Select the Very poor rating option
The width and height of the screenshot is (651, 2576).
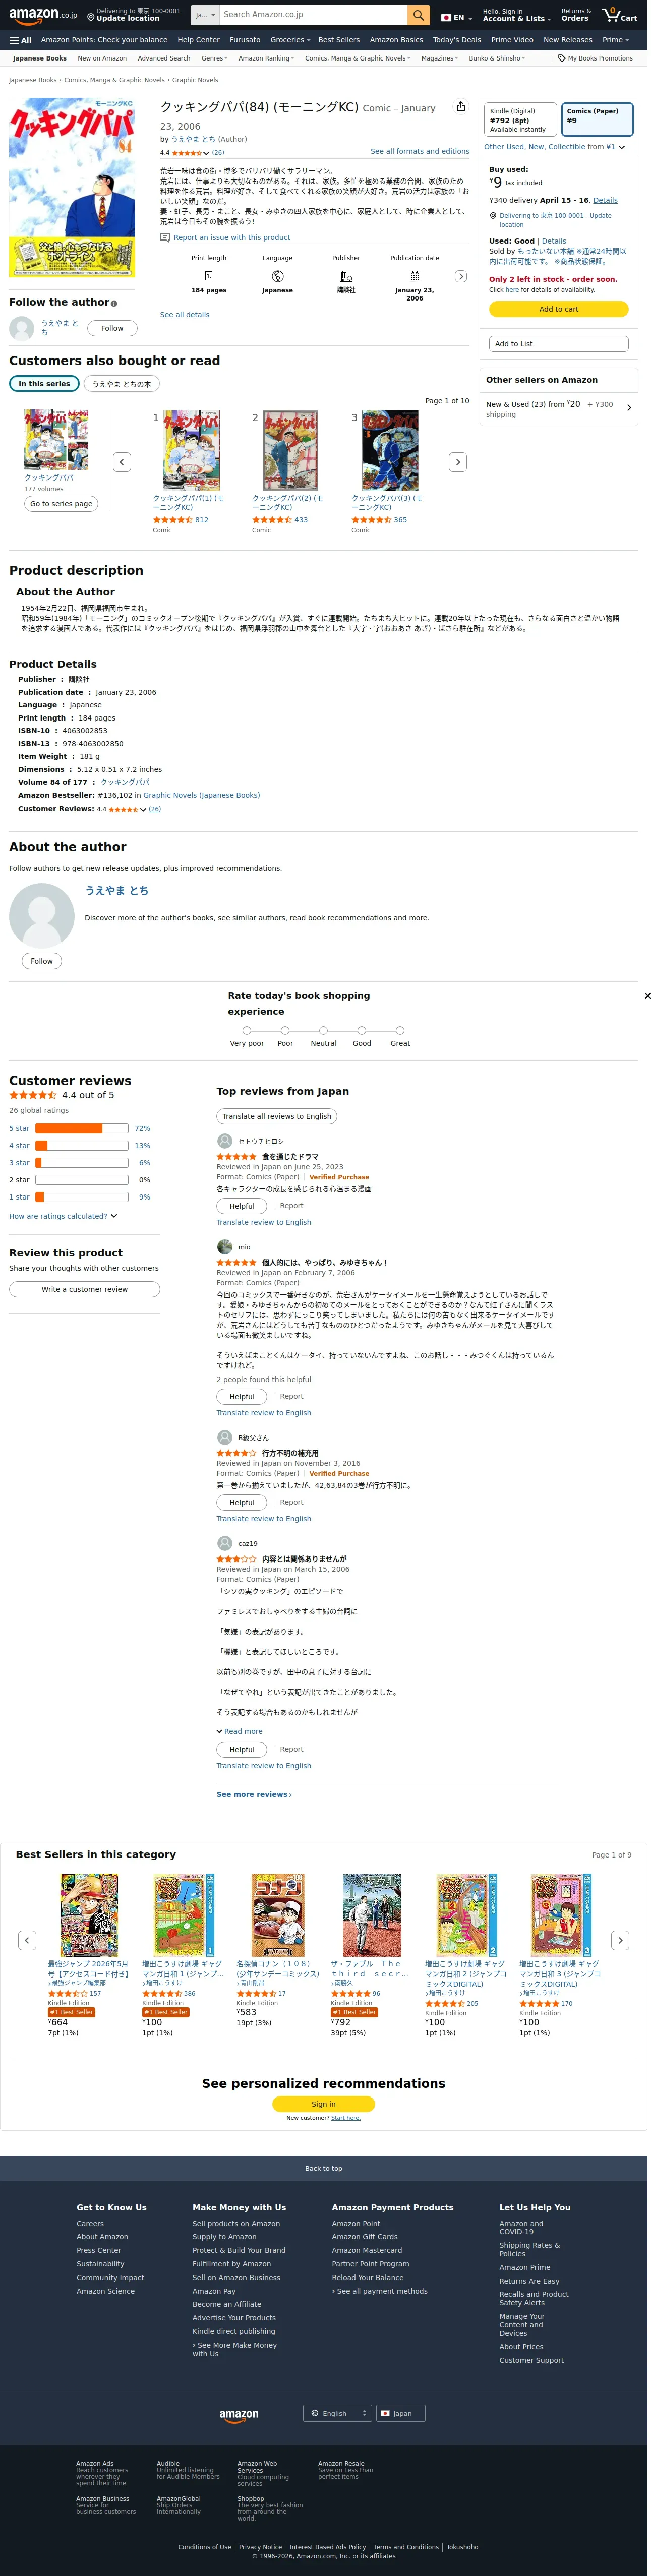pos(247,1030)
